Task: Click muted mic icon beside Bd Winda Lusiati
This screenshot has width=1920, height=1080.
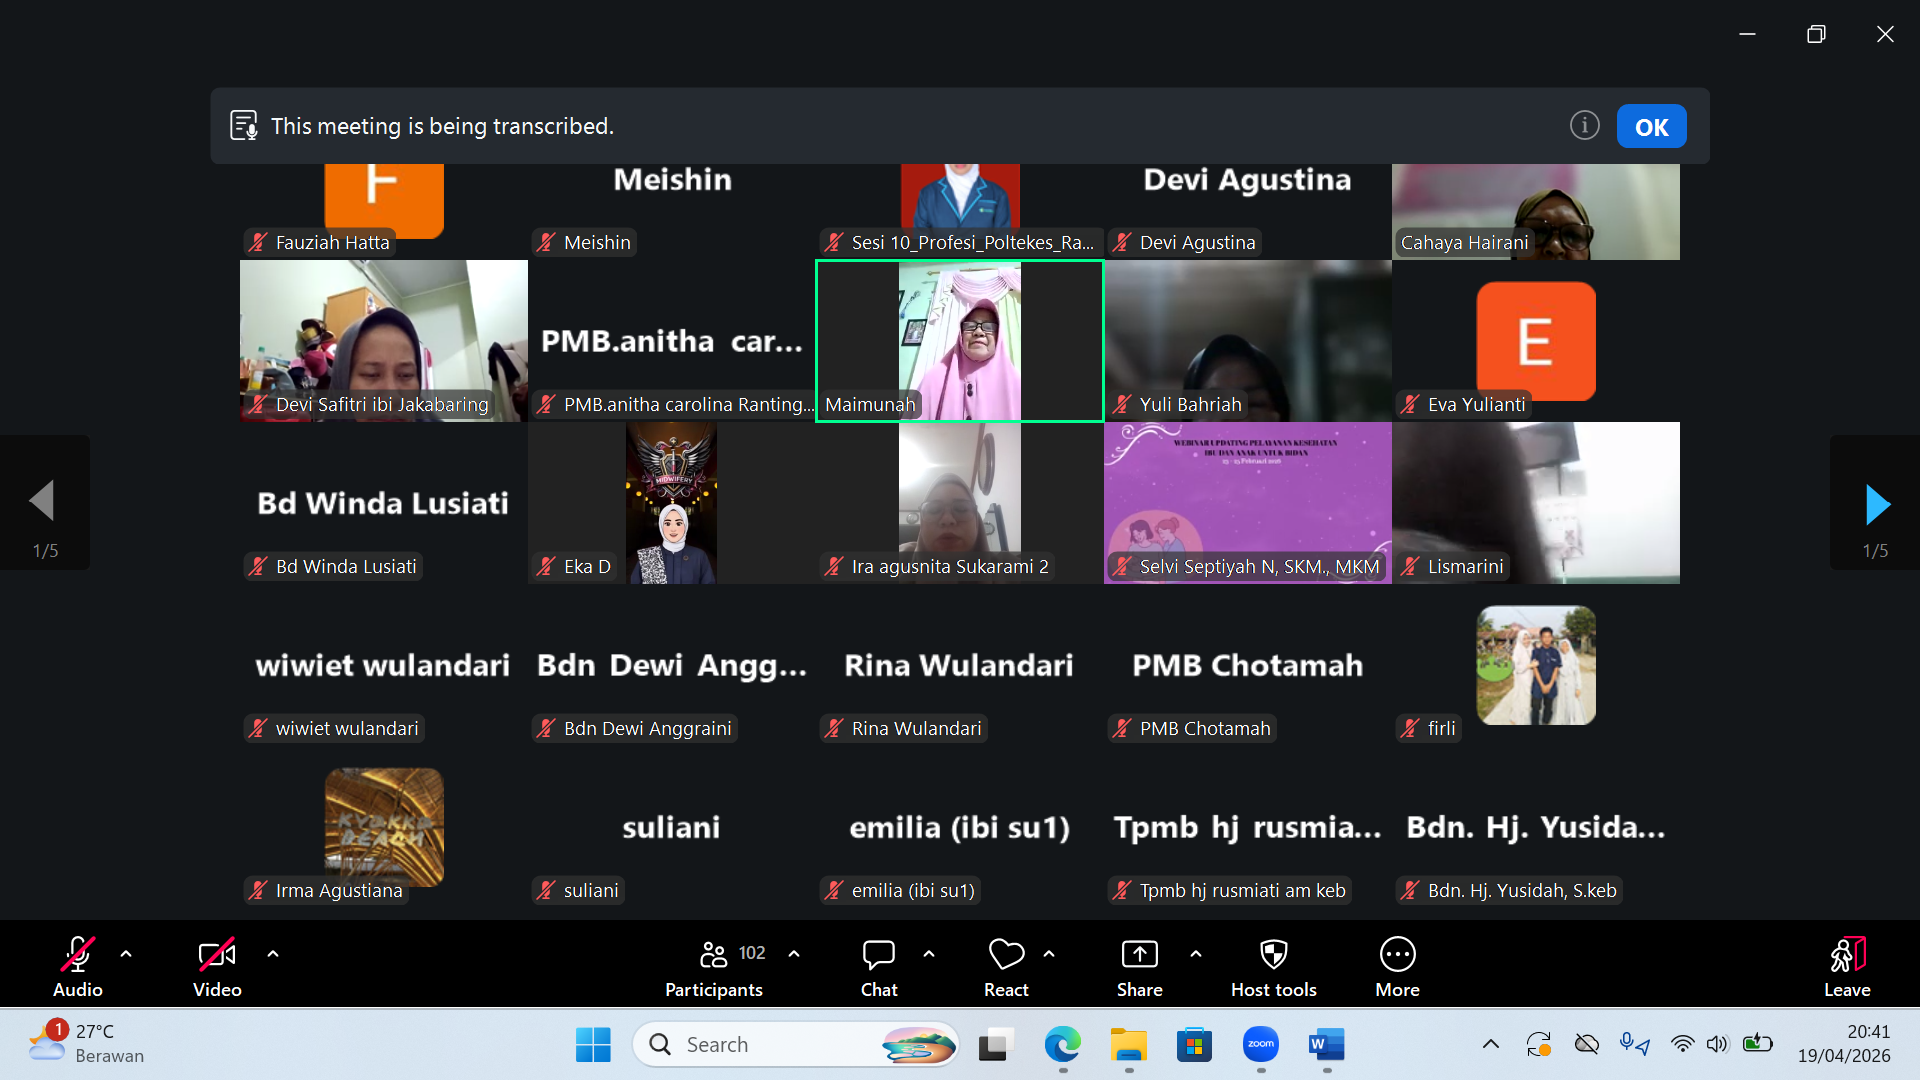Action: [258, 566]
